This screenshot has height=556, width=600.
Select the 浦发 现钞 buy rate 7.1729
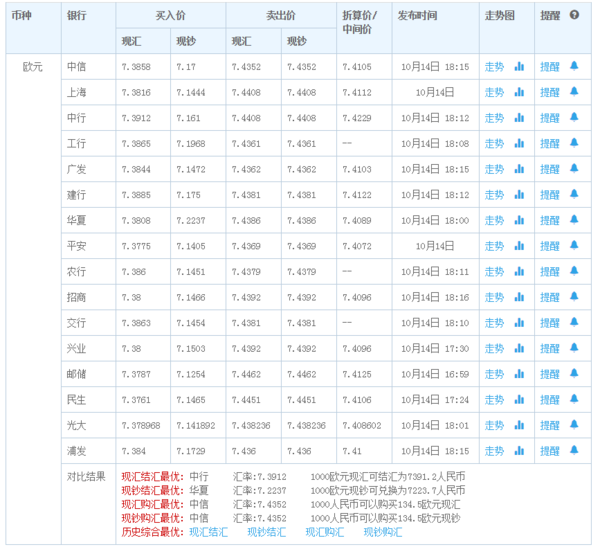click(x=191, y=452)
